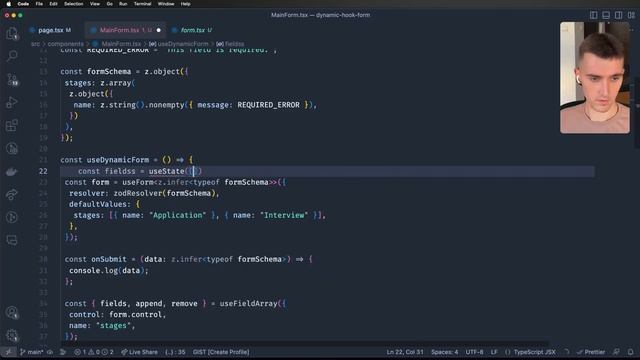Click line number 22 in gutter
The image size is (640, 360).
[x=43, y=171]
